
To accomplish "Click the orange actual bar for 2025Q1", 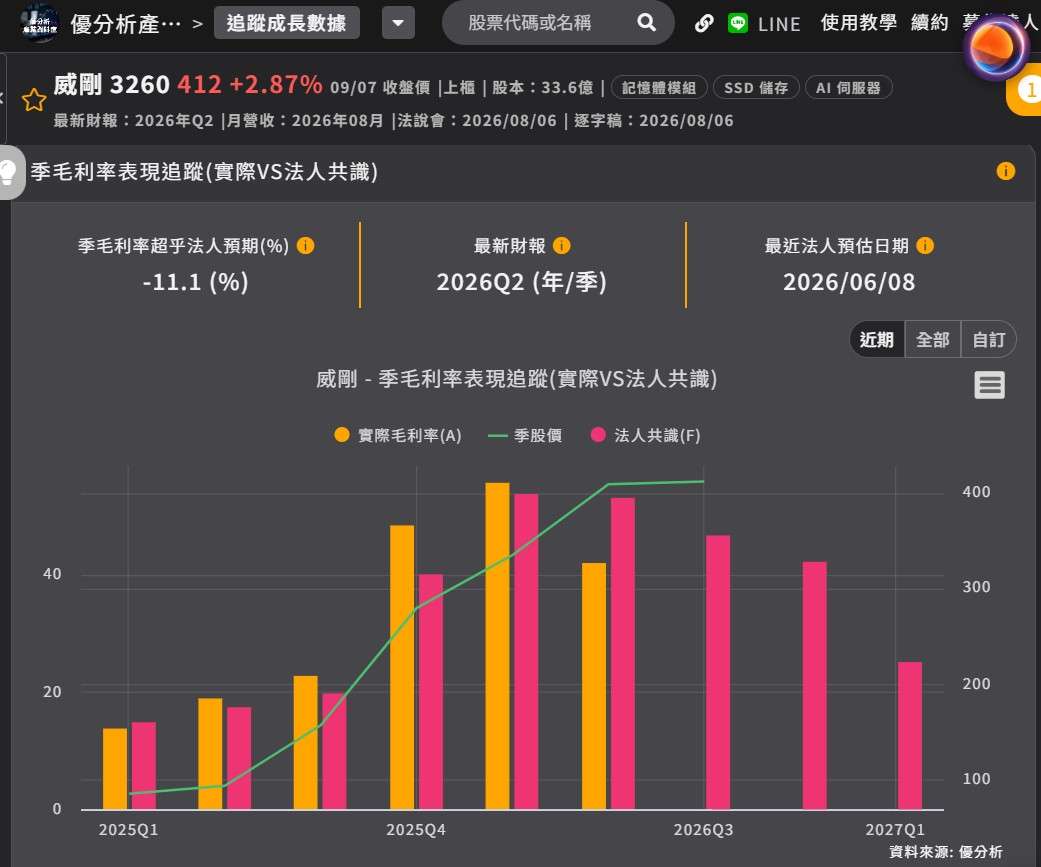I will point(115,769).
